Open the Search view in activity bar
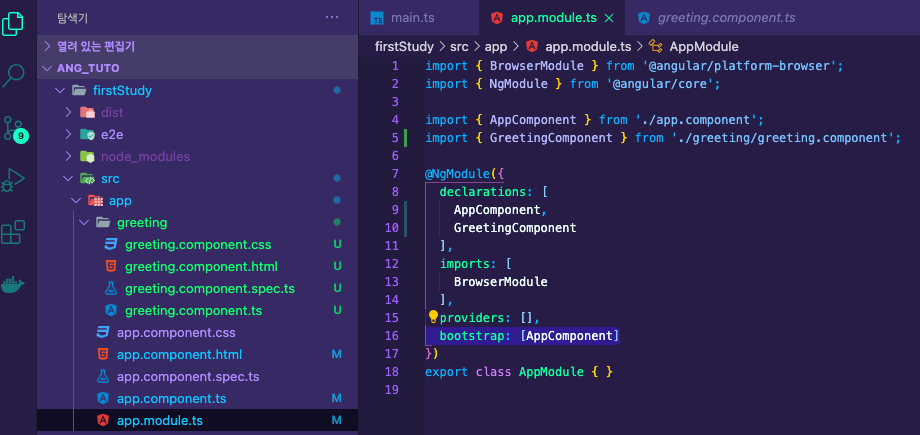 click(x=13, y=75)
